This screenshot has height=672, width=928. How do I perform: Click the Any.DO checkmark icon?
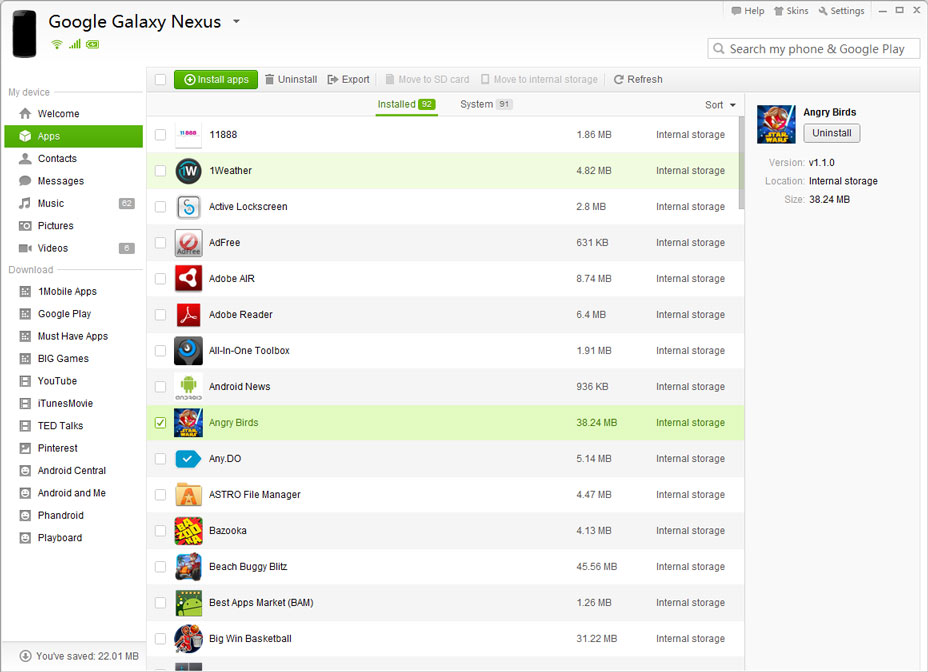tap(188, 459)
